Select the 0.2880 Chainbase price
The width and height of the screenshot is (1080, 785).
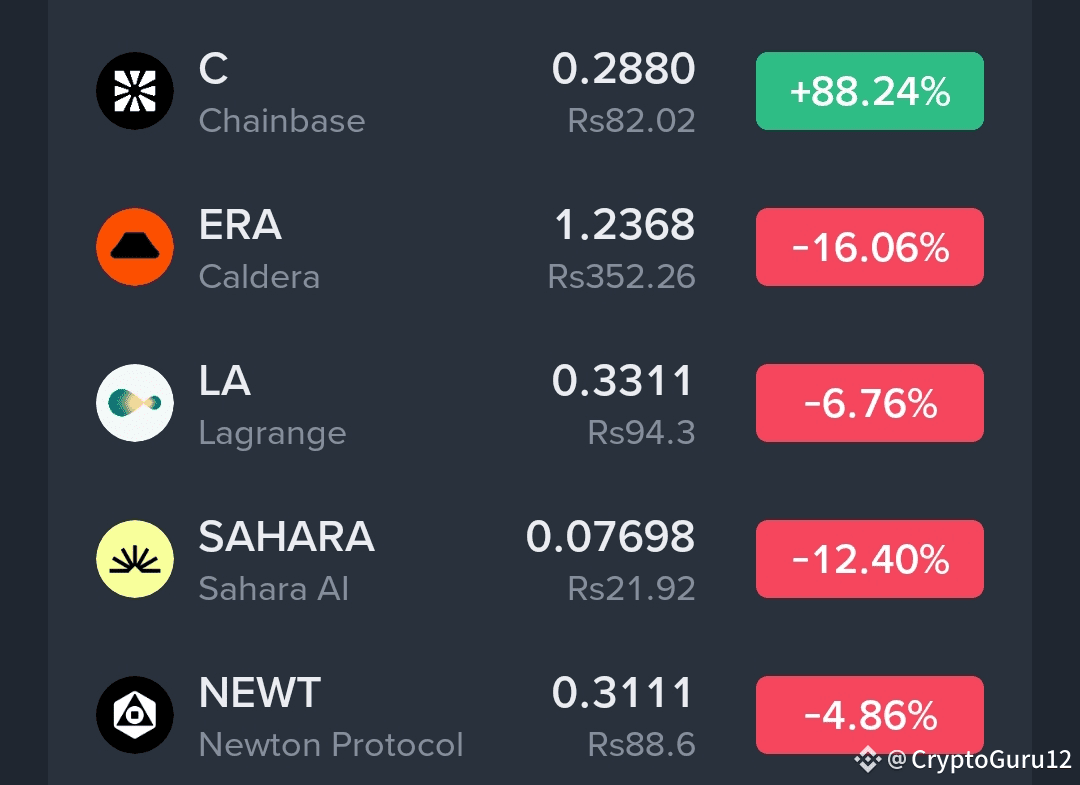623,69
